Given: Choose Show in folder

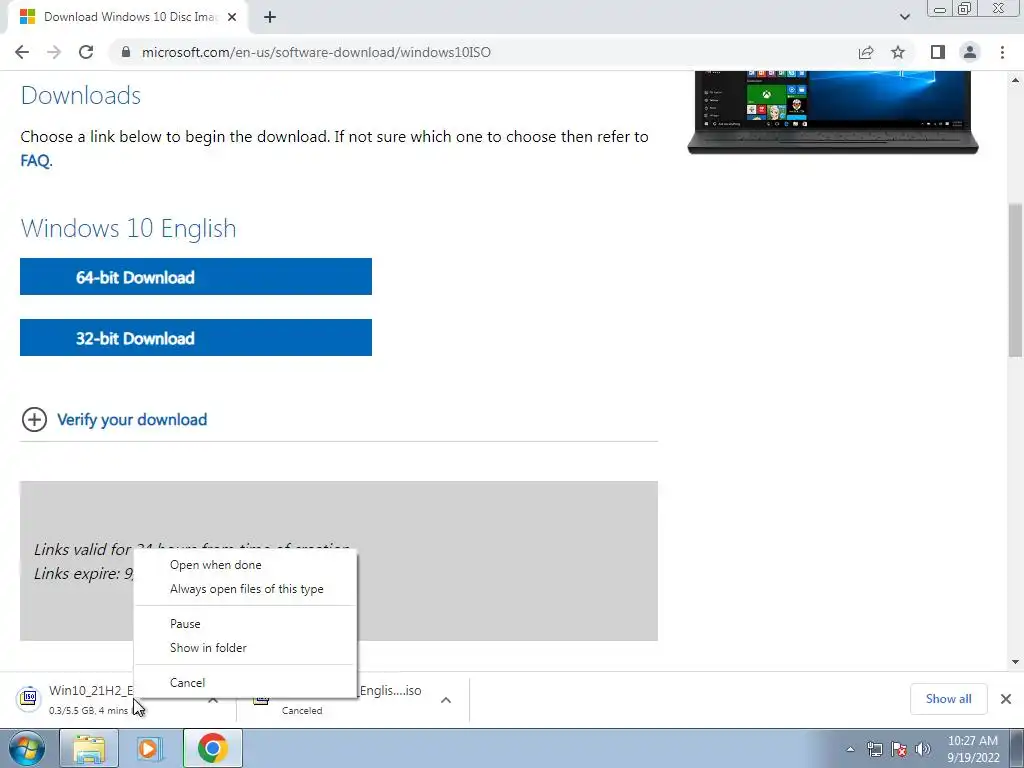Looking at the screenshot, I should (246, 648).
